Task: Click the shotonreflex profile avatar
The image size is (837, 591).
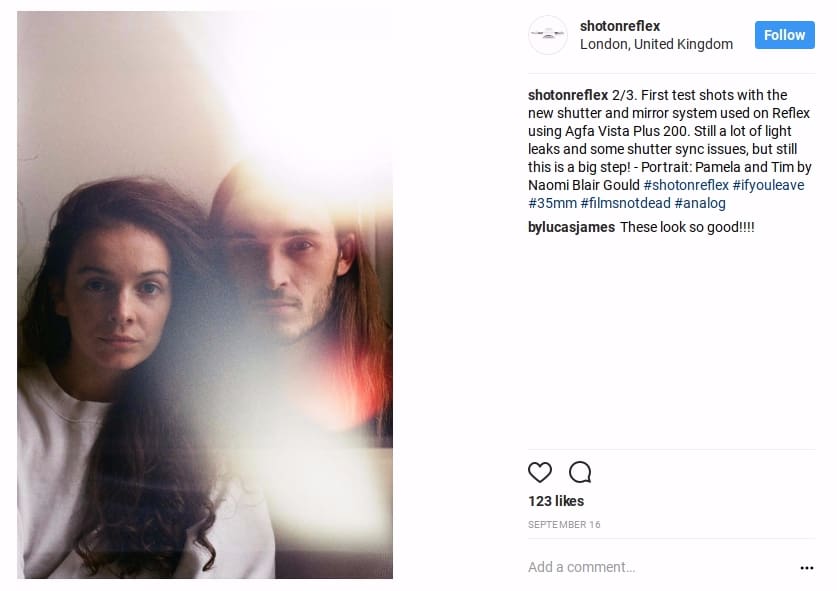Action: pyautogui.click(x=547, y=35)
